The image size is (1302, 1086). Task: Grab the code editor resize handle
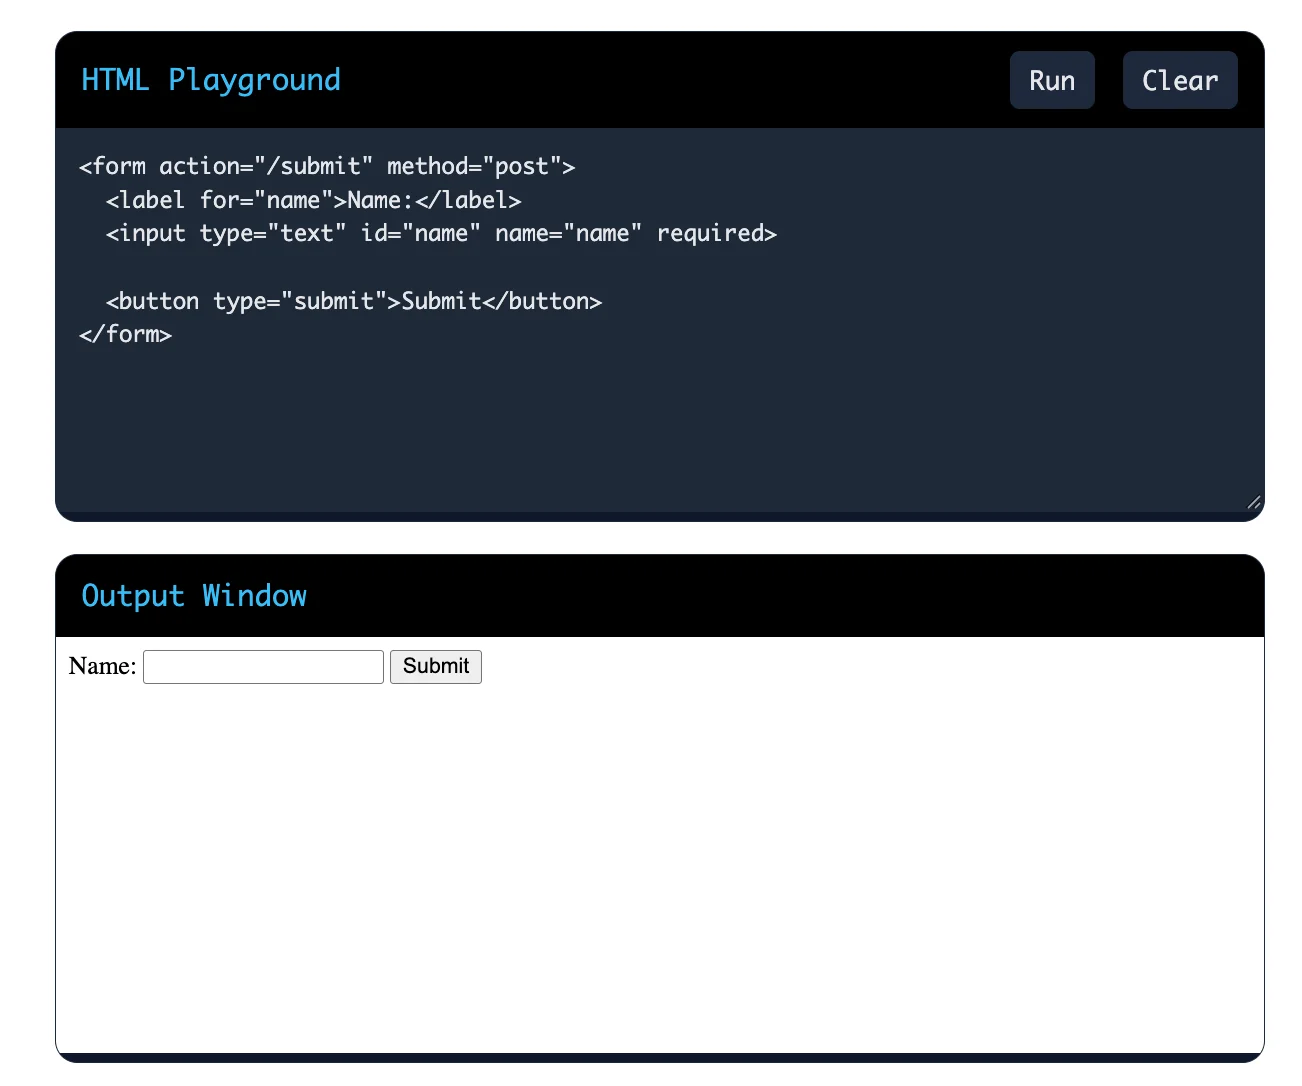pyautogui.click(x=1254, y=502)
